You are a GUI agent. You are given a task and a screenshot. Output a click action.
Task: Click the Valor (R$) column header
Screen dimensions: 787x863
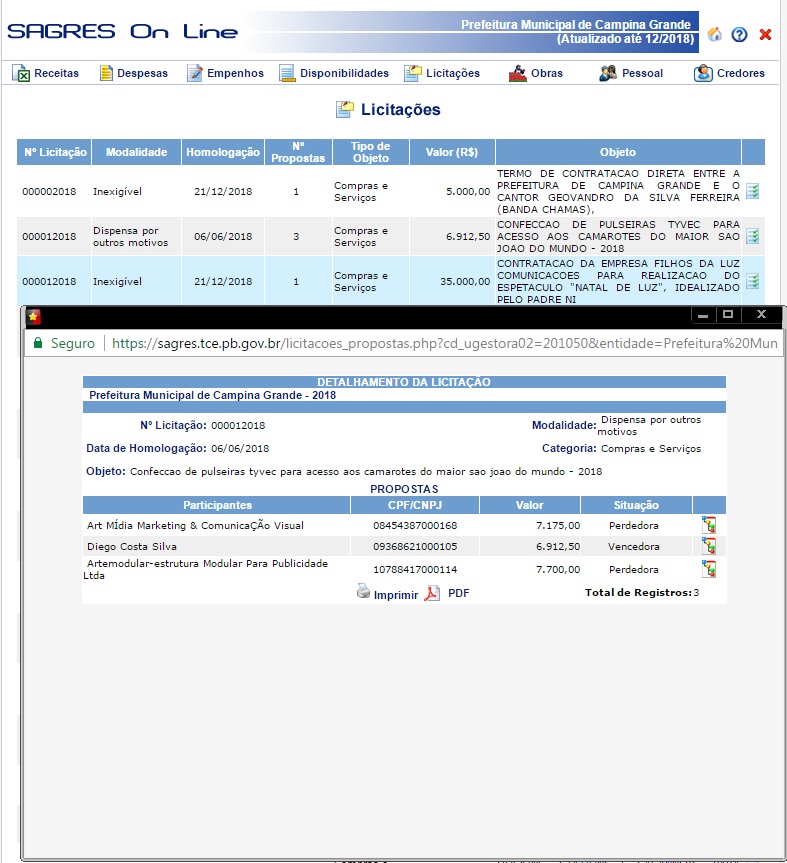point(452,152)
